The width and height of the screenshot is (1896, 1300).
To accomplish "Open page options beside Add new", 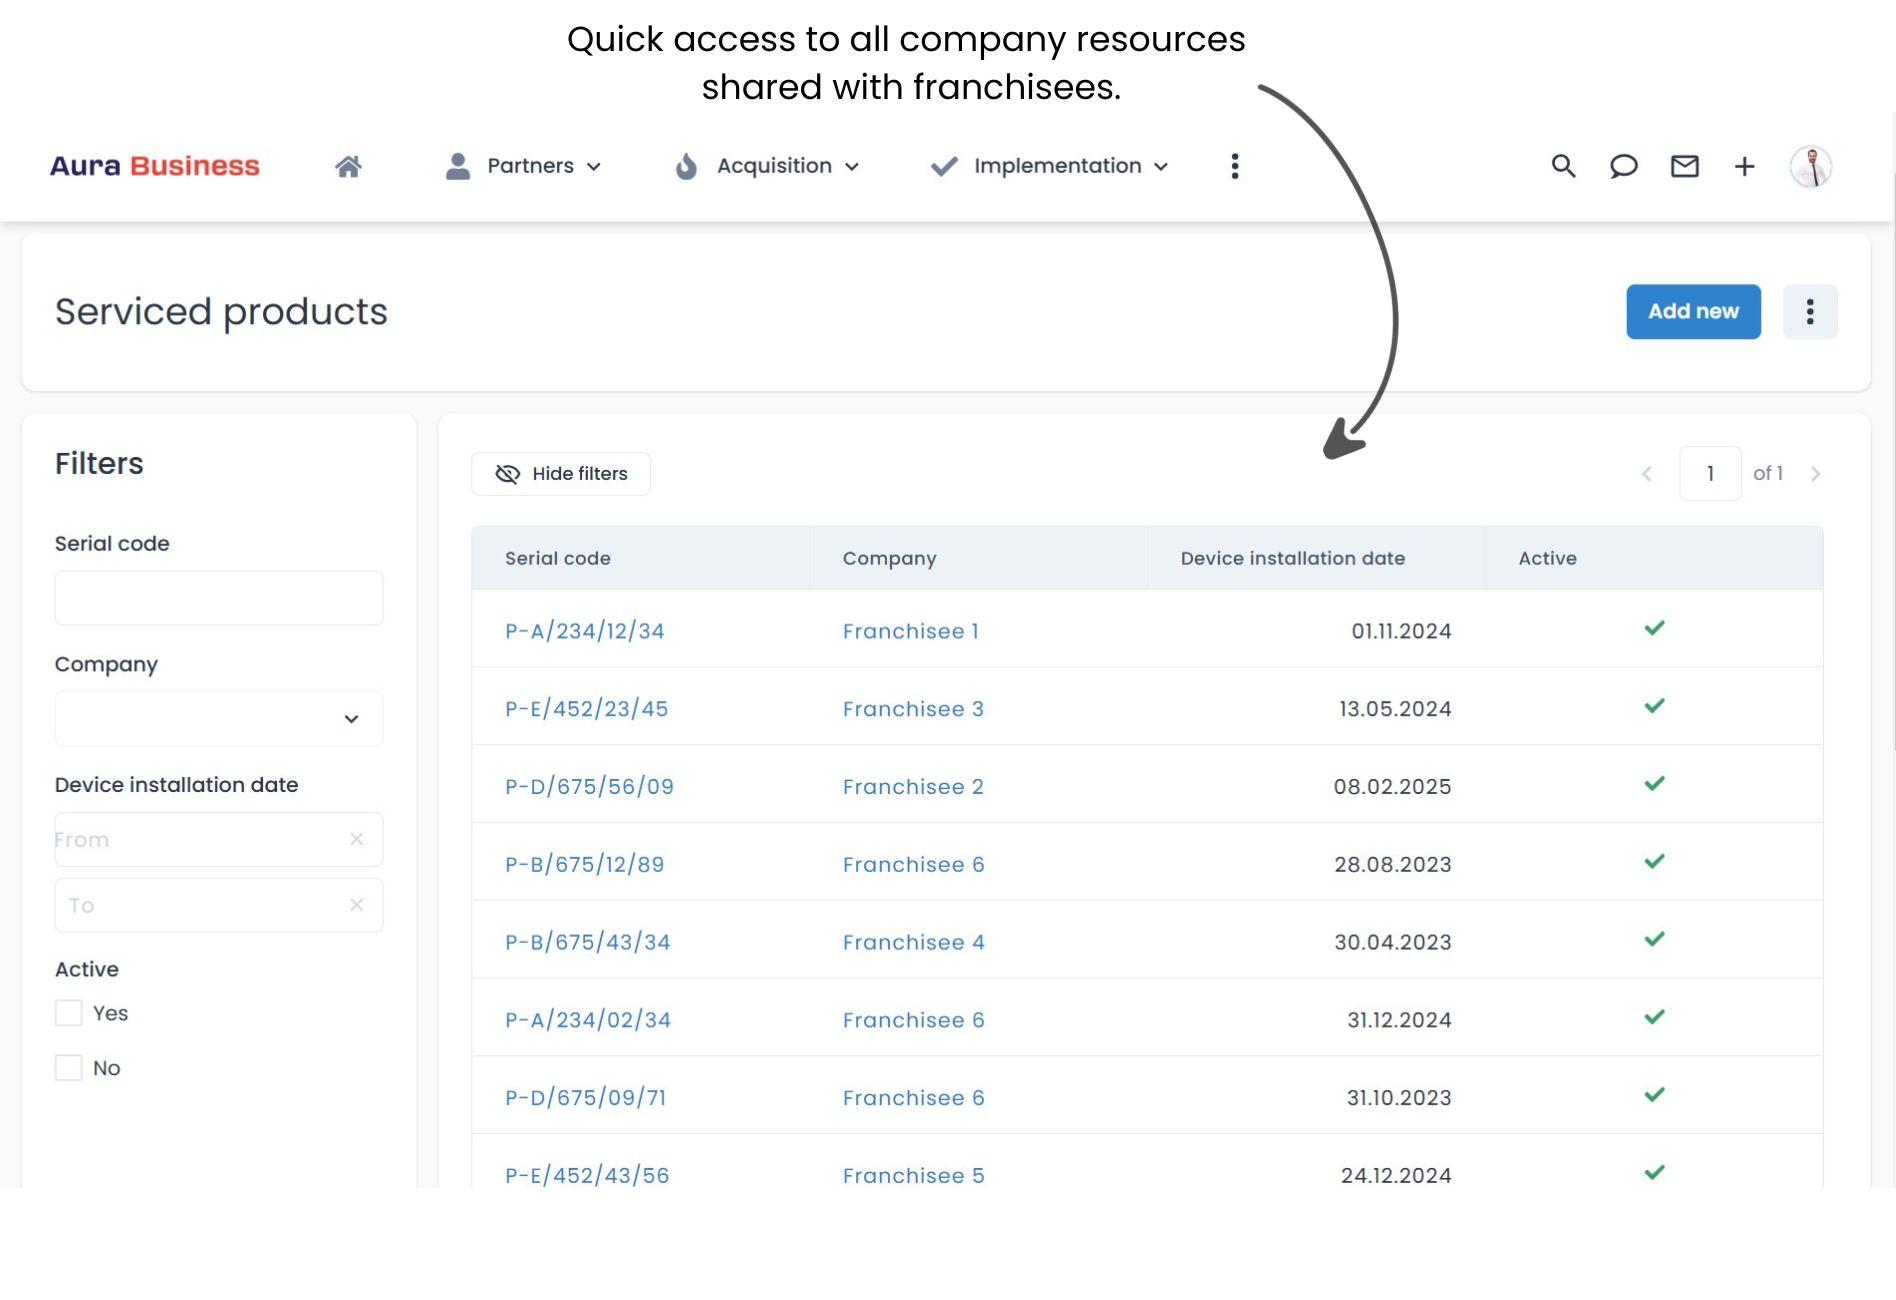I will (1809, 312).
